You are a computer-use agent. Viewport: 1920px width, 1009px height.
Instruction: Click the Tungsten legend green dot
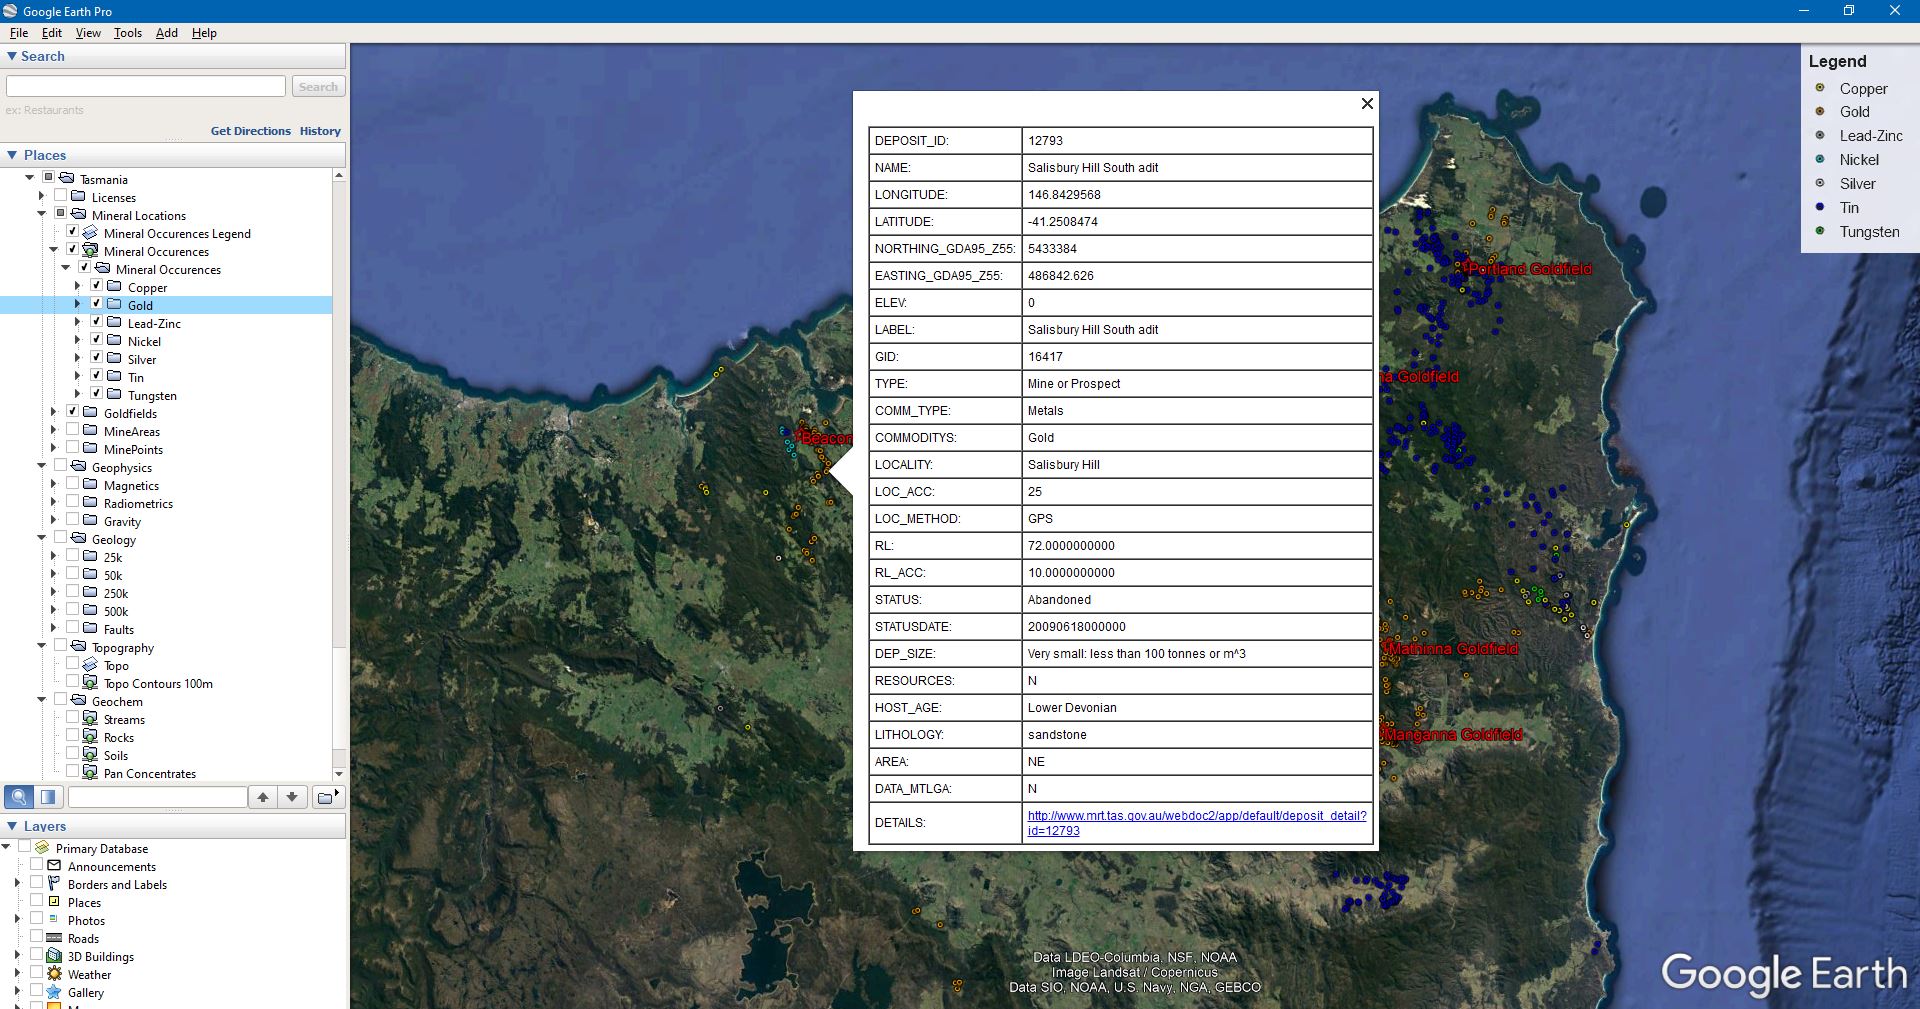tap(1820, 231)
